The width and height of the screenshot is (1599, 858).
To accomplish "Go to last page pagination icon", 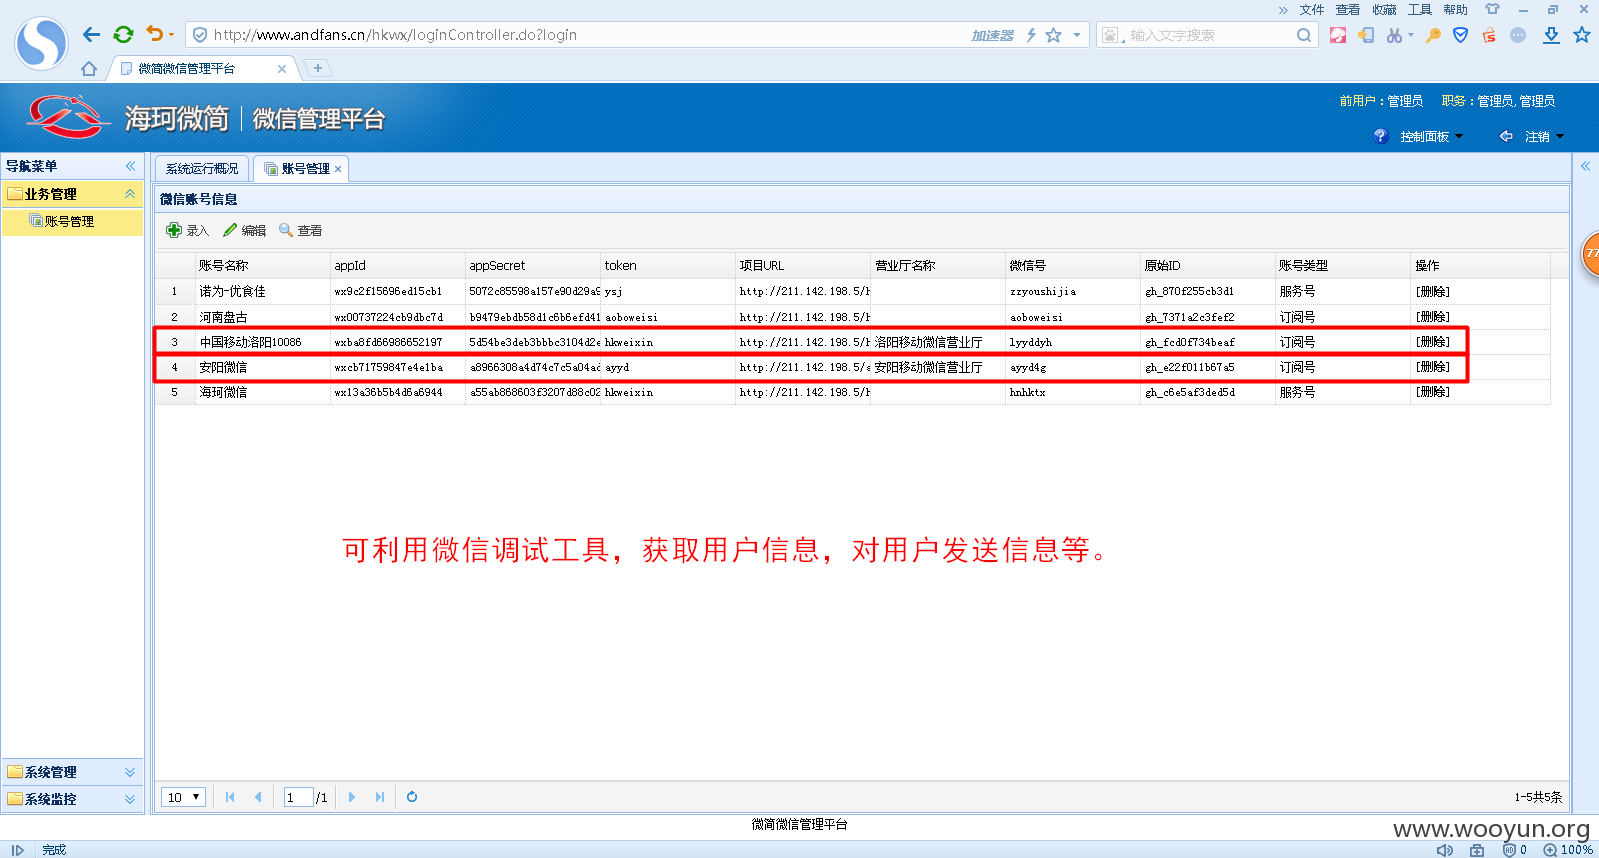I will pos(380,797).
